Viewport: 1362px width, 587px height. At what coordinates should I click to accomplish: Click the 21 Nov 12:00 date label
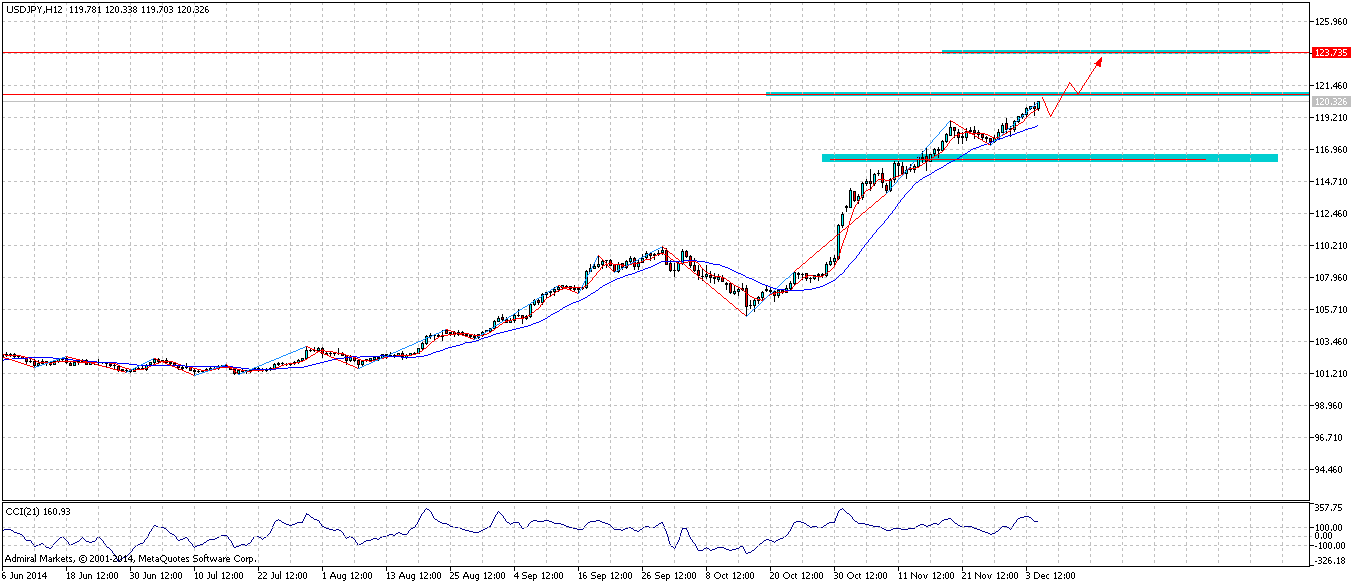pos(989,577)
